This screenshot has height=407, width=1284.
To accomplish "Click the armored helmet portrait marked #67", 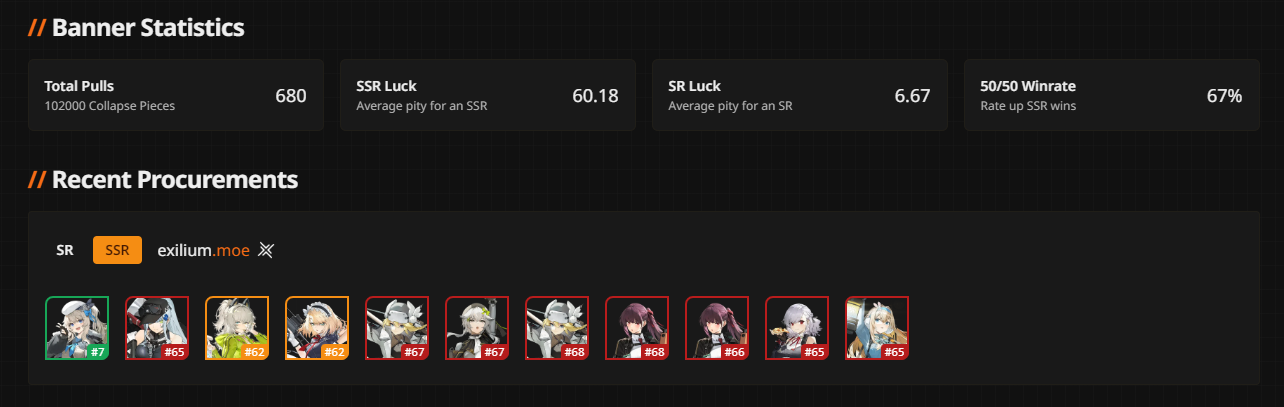I will [x=397, y=328].
